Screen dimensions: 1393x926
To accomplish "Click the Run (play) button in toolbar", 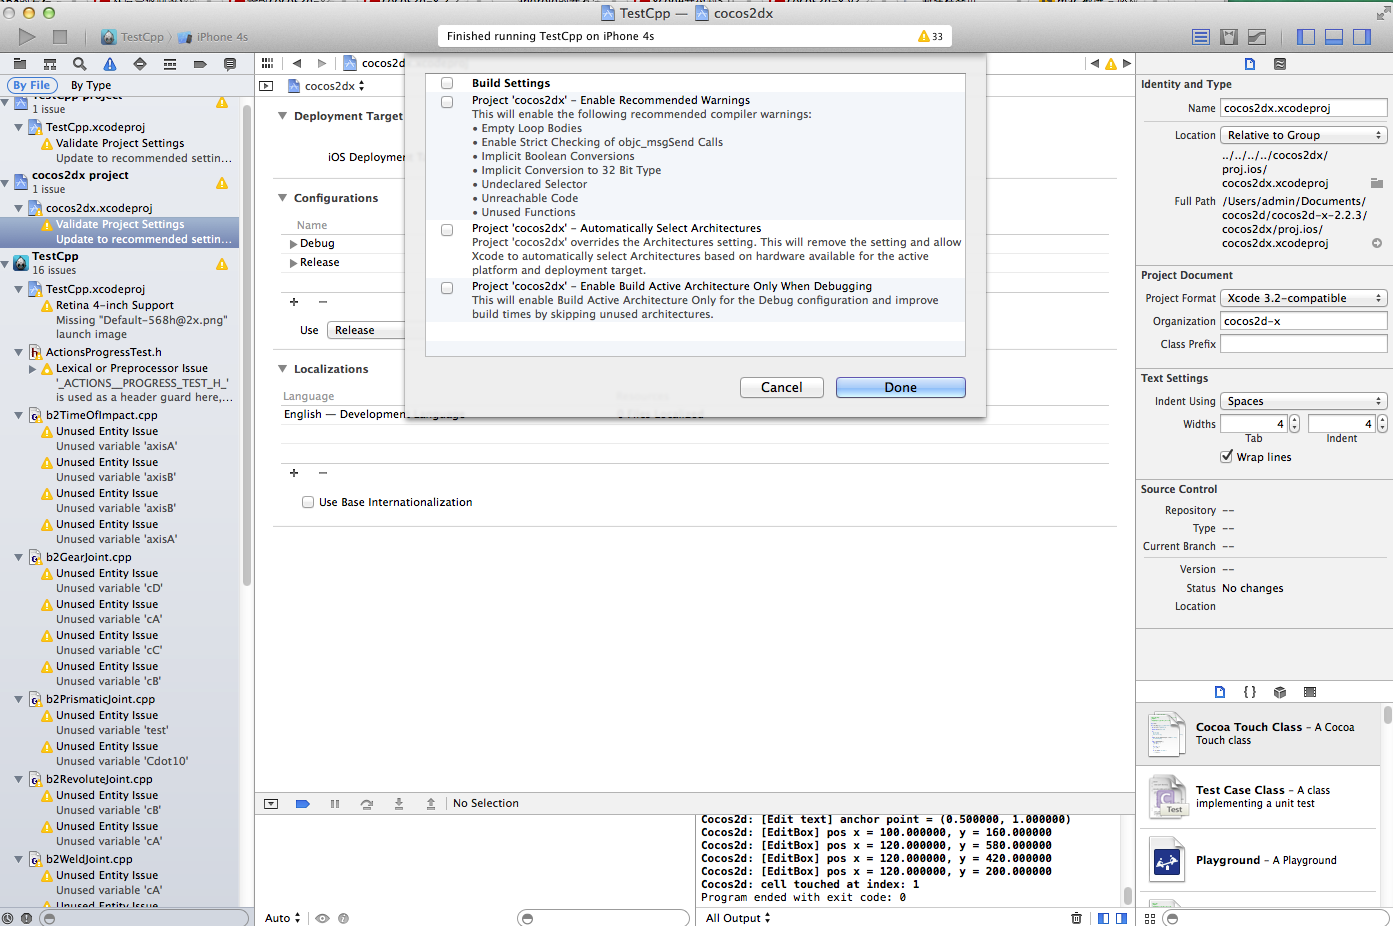I will (x=27, y=37).
